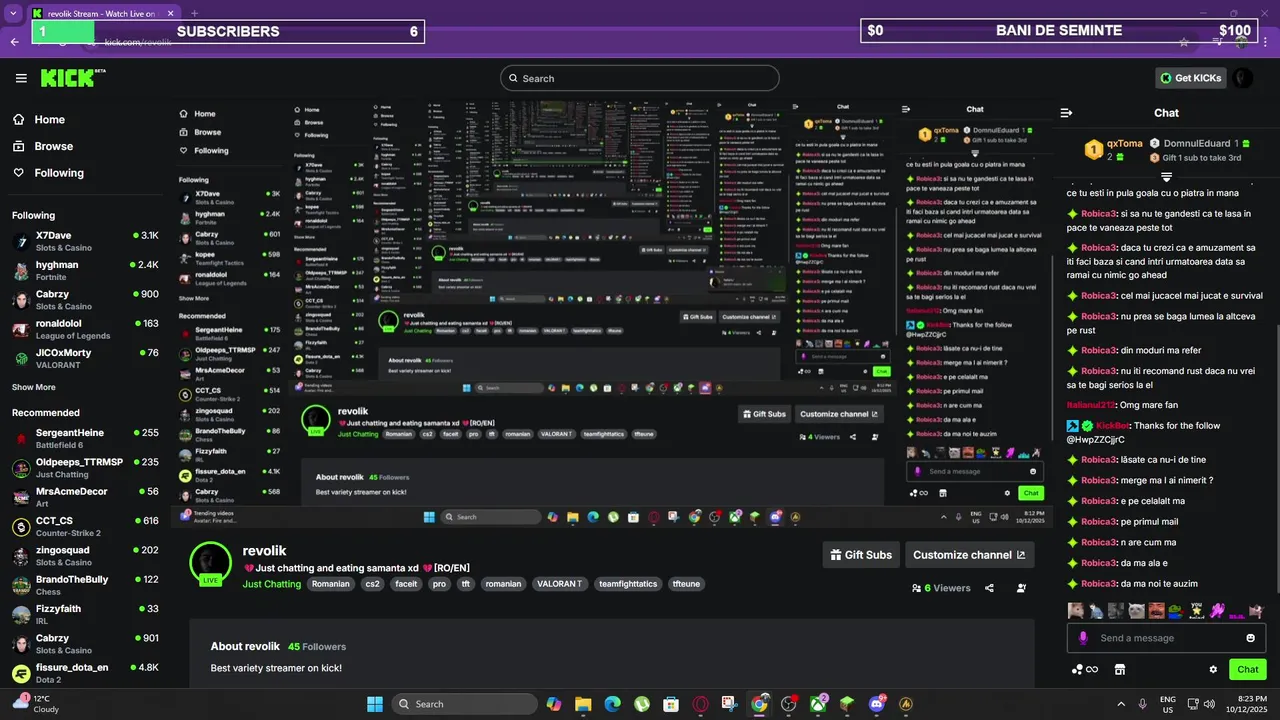This screenshot has height=720, width=1280.
Task: Open Oldpeeps_TTRMSP recommended channel
Action: tap(85, 468)
